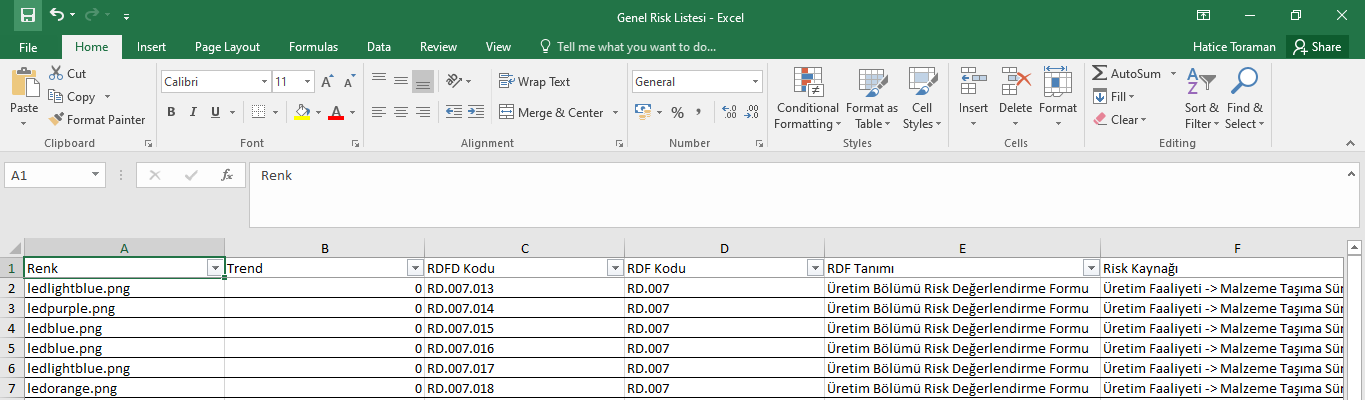Image resolution: width=1365 pixels, height=400 pixels.
Task: Expand the General number format dropdown
Action: tap(755, 82)
